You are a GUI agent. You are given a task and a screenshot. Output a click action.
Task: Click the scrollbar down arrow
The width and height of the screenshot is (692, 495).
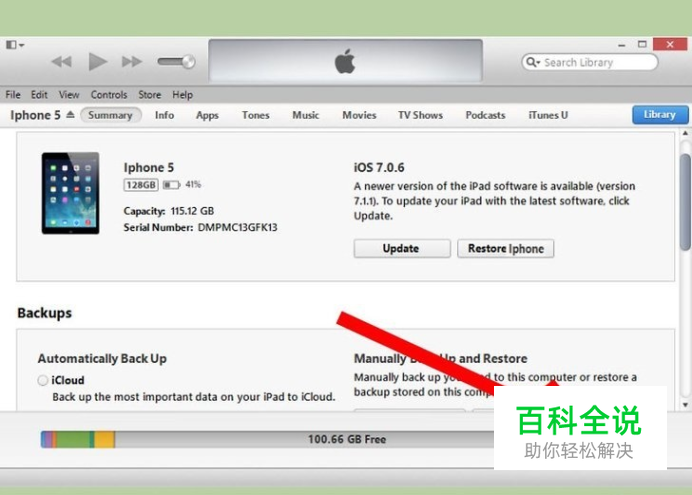pos(685,405)
